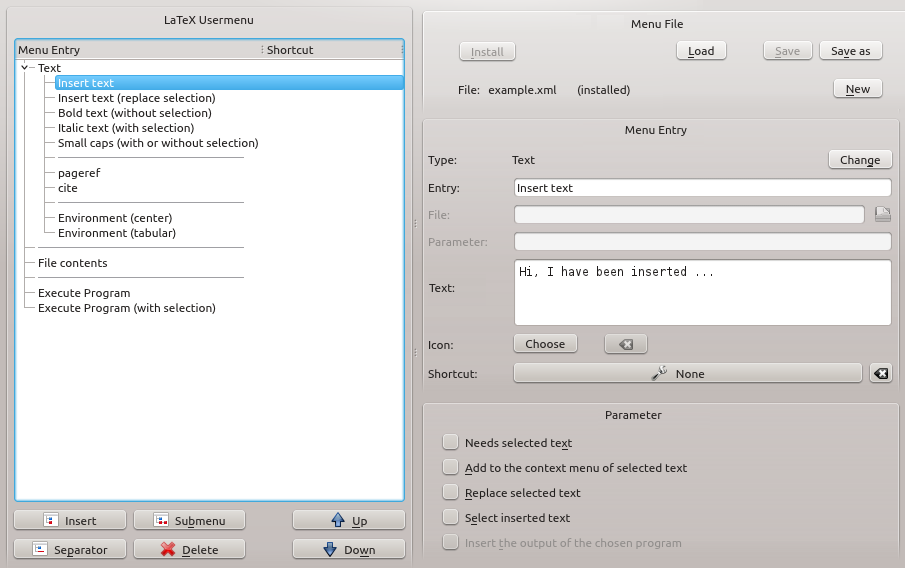Screen dimensions: 905x568
Task: Select the 'Insert text' tree row
Action: pyautogui.click(x=229, y=83)
